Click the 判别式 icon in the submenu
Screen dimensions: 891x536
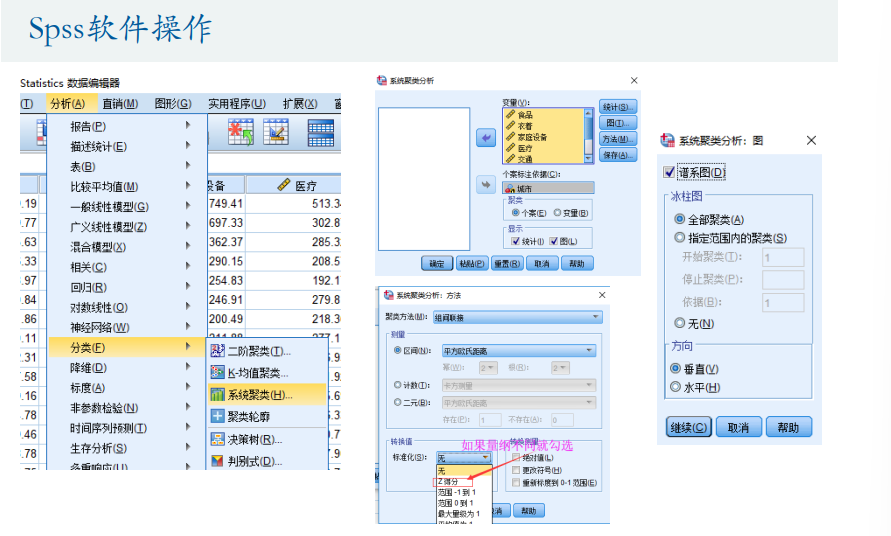point(217,461)
